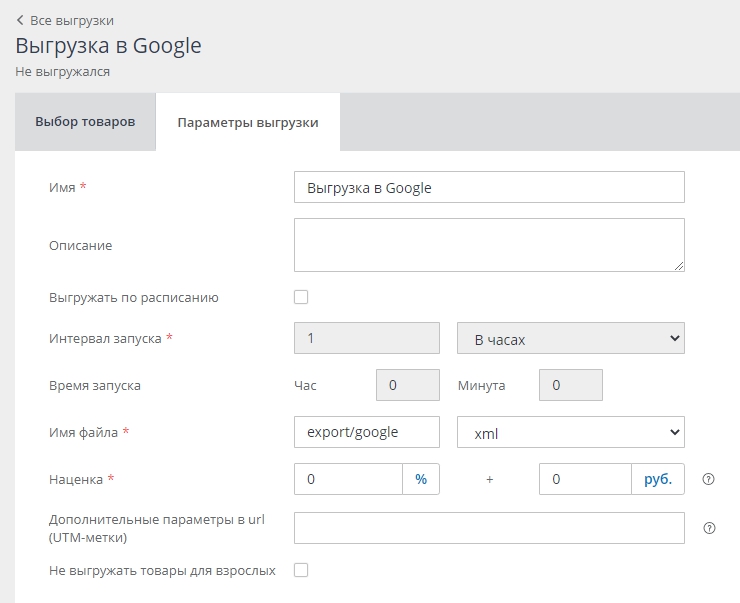
Task: Click the percent markup value field
Action: [x=348, y=479]
